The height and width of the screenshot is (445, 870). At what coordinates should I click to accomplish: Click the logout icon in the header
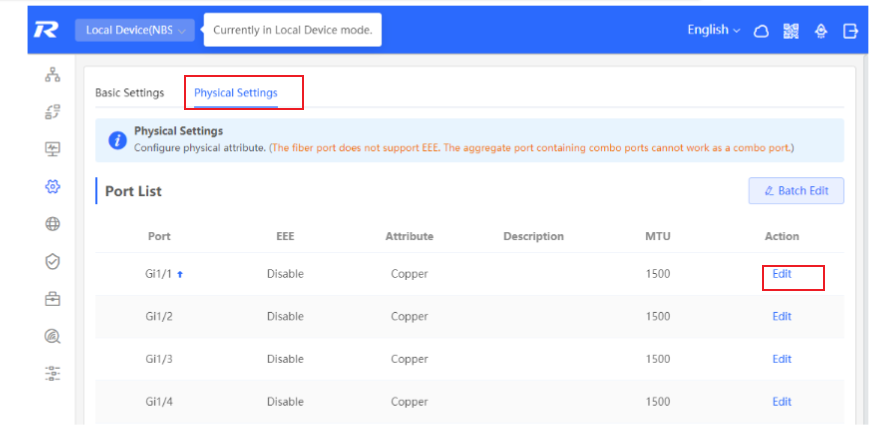[x=850, y=31]
